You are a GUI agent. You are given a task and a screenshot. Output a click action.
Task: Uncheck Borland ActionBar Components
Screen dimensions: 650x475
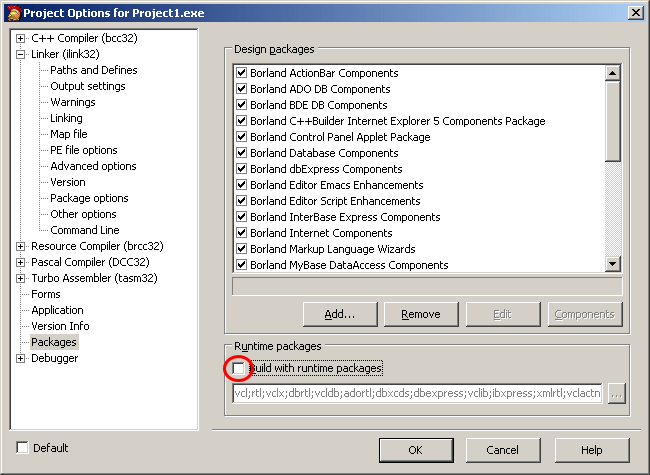pos(241,73)
